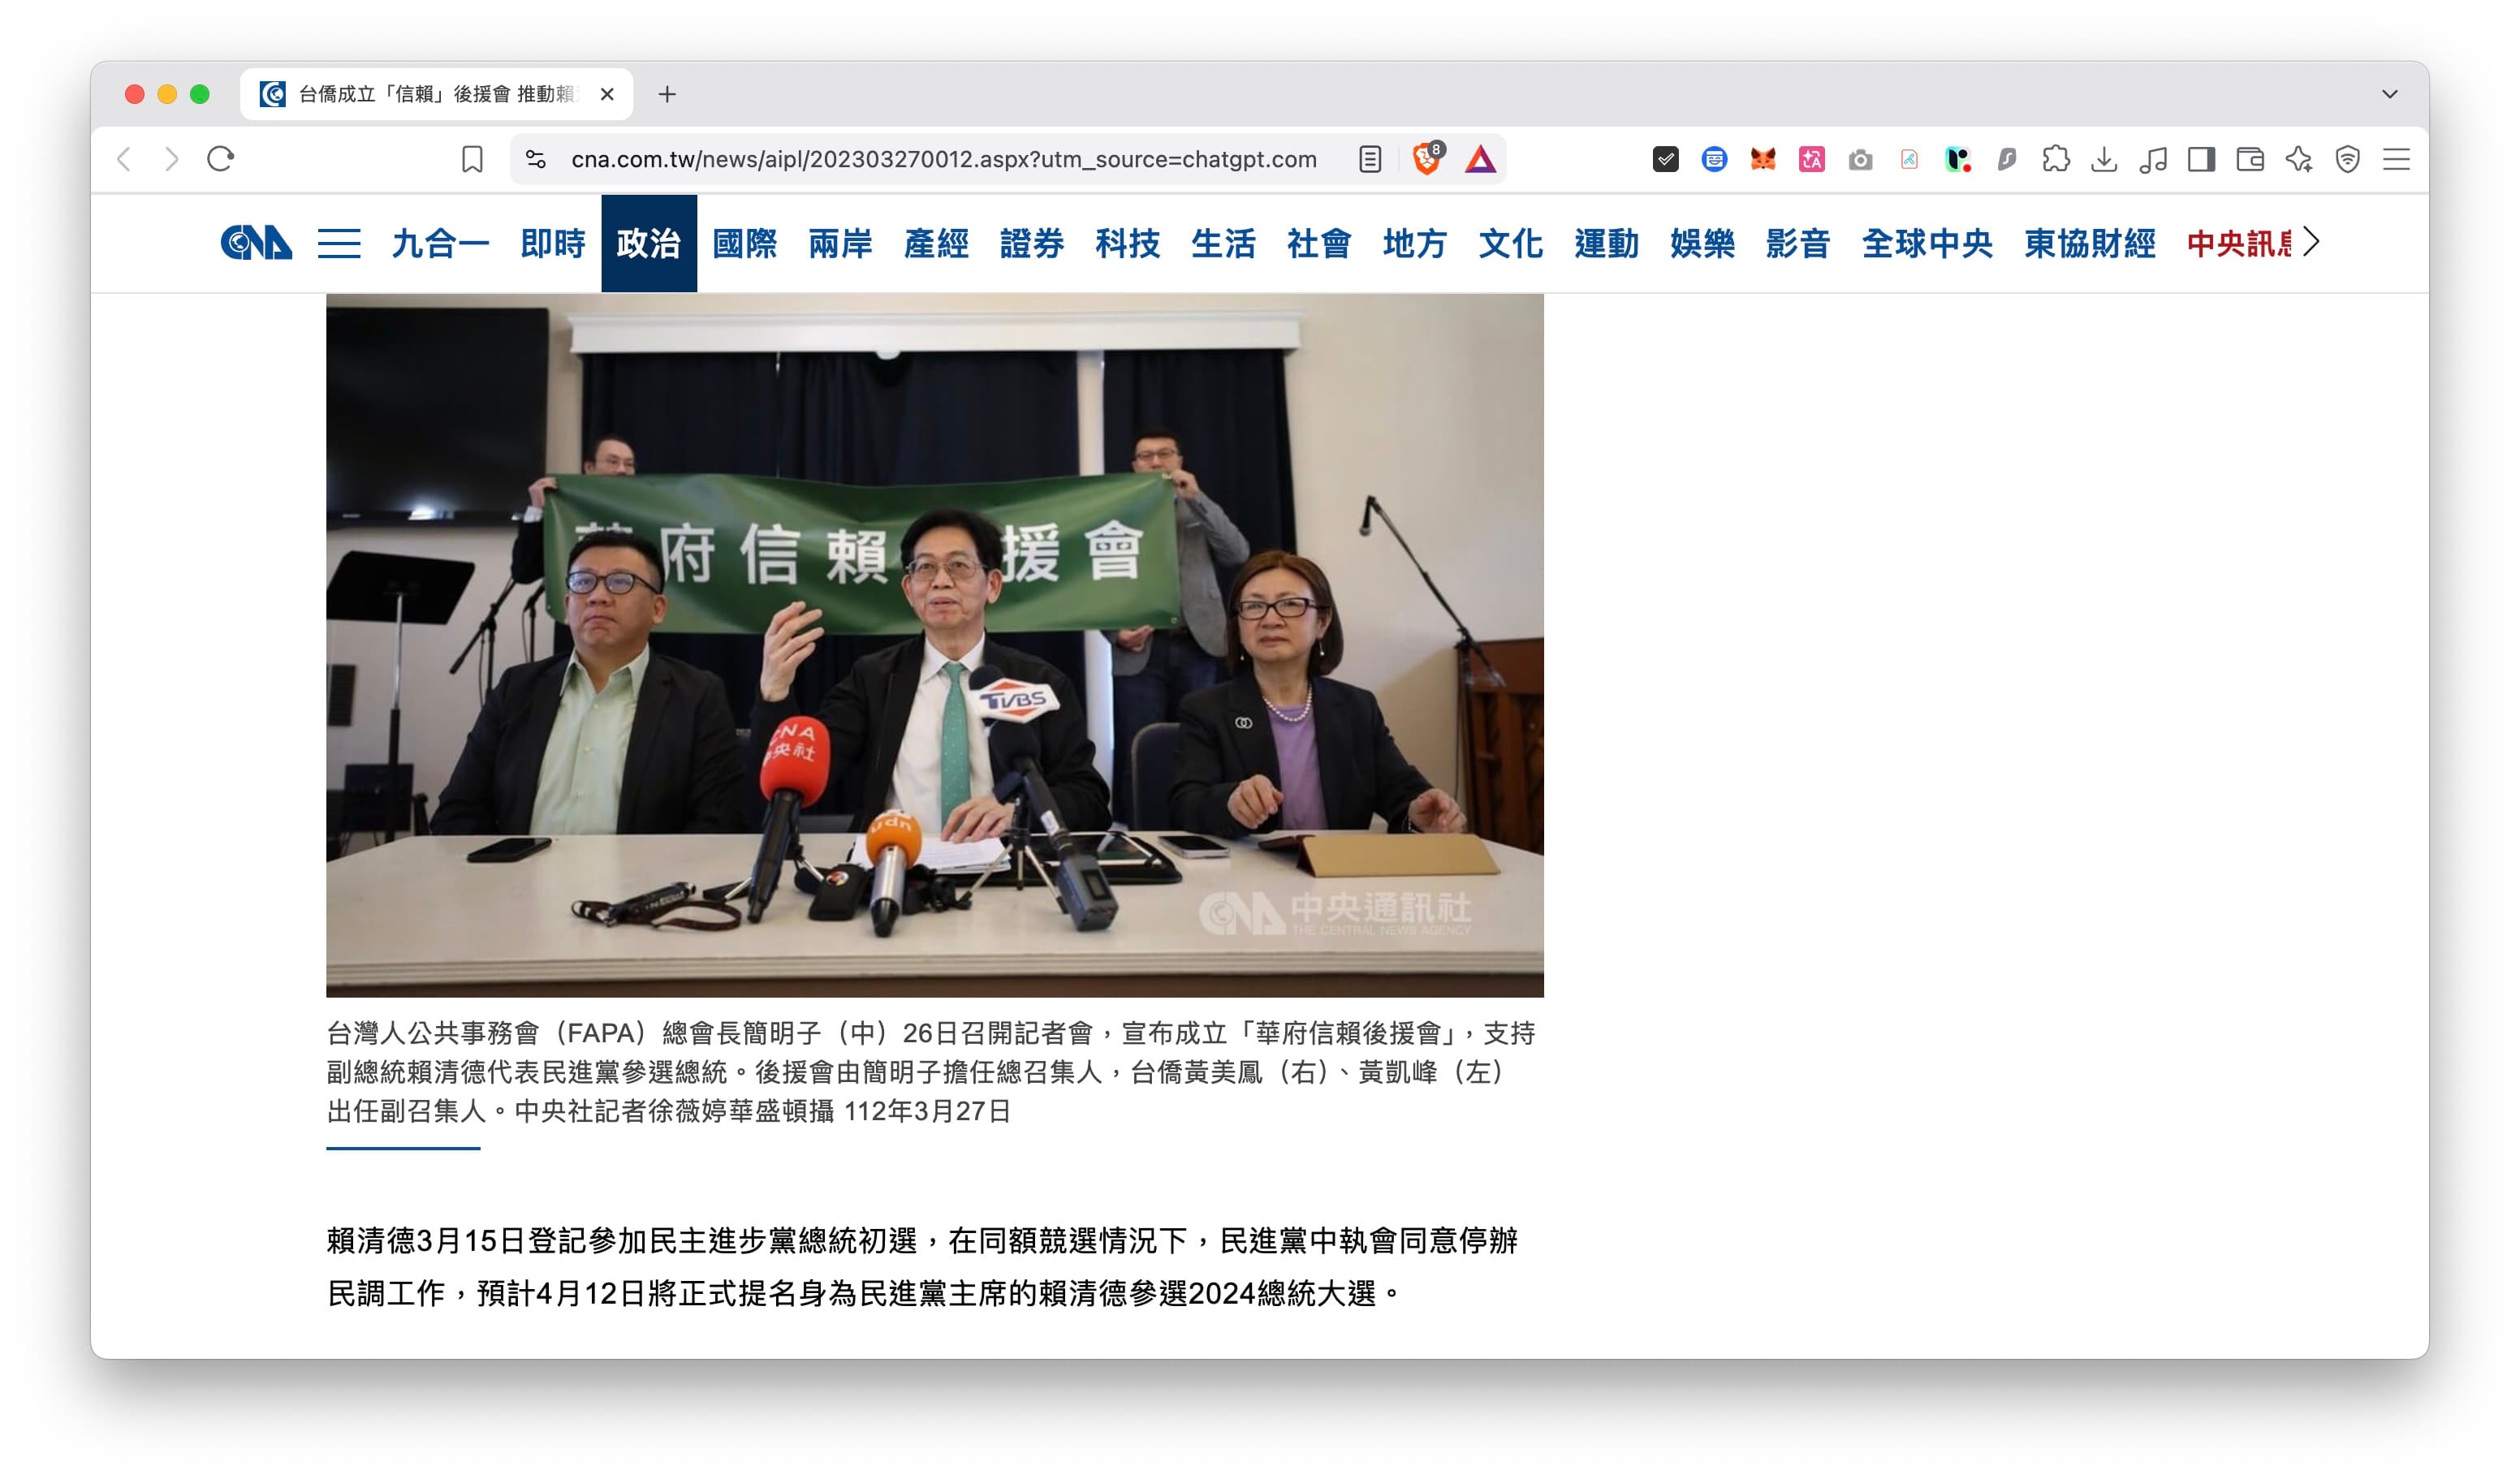Screen dimensions: 2520x1479
Task: Open the browser main hamburger menu
Action: point(2396,159)
